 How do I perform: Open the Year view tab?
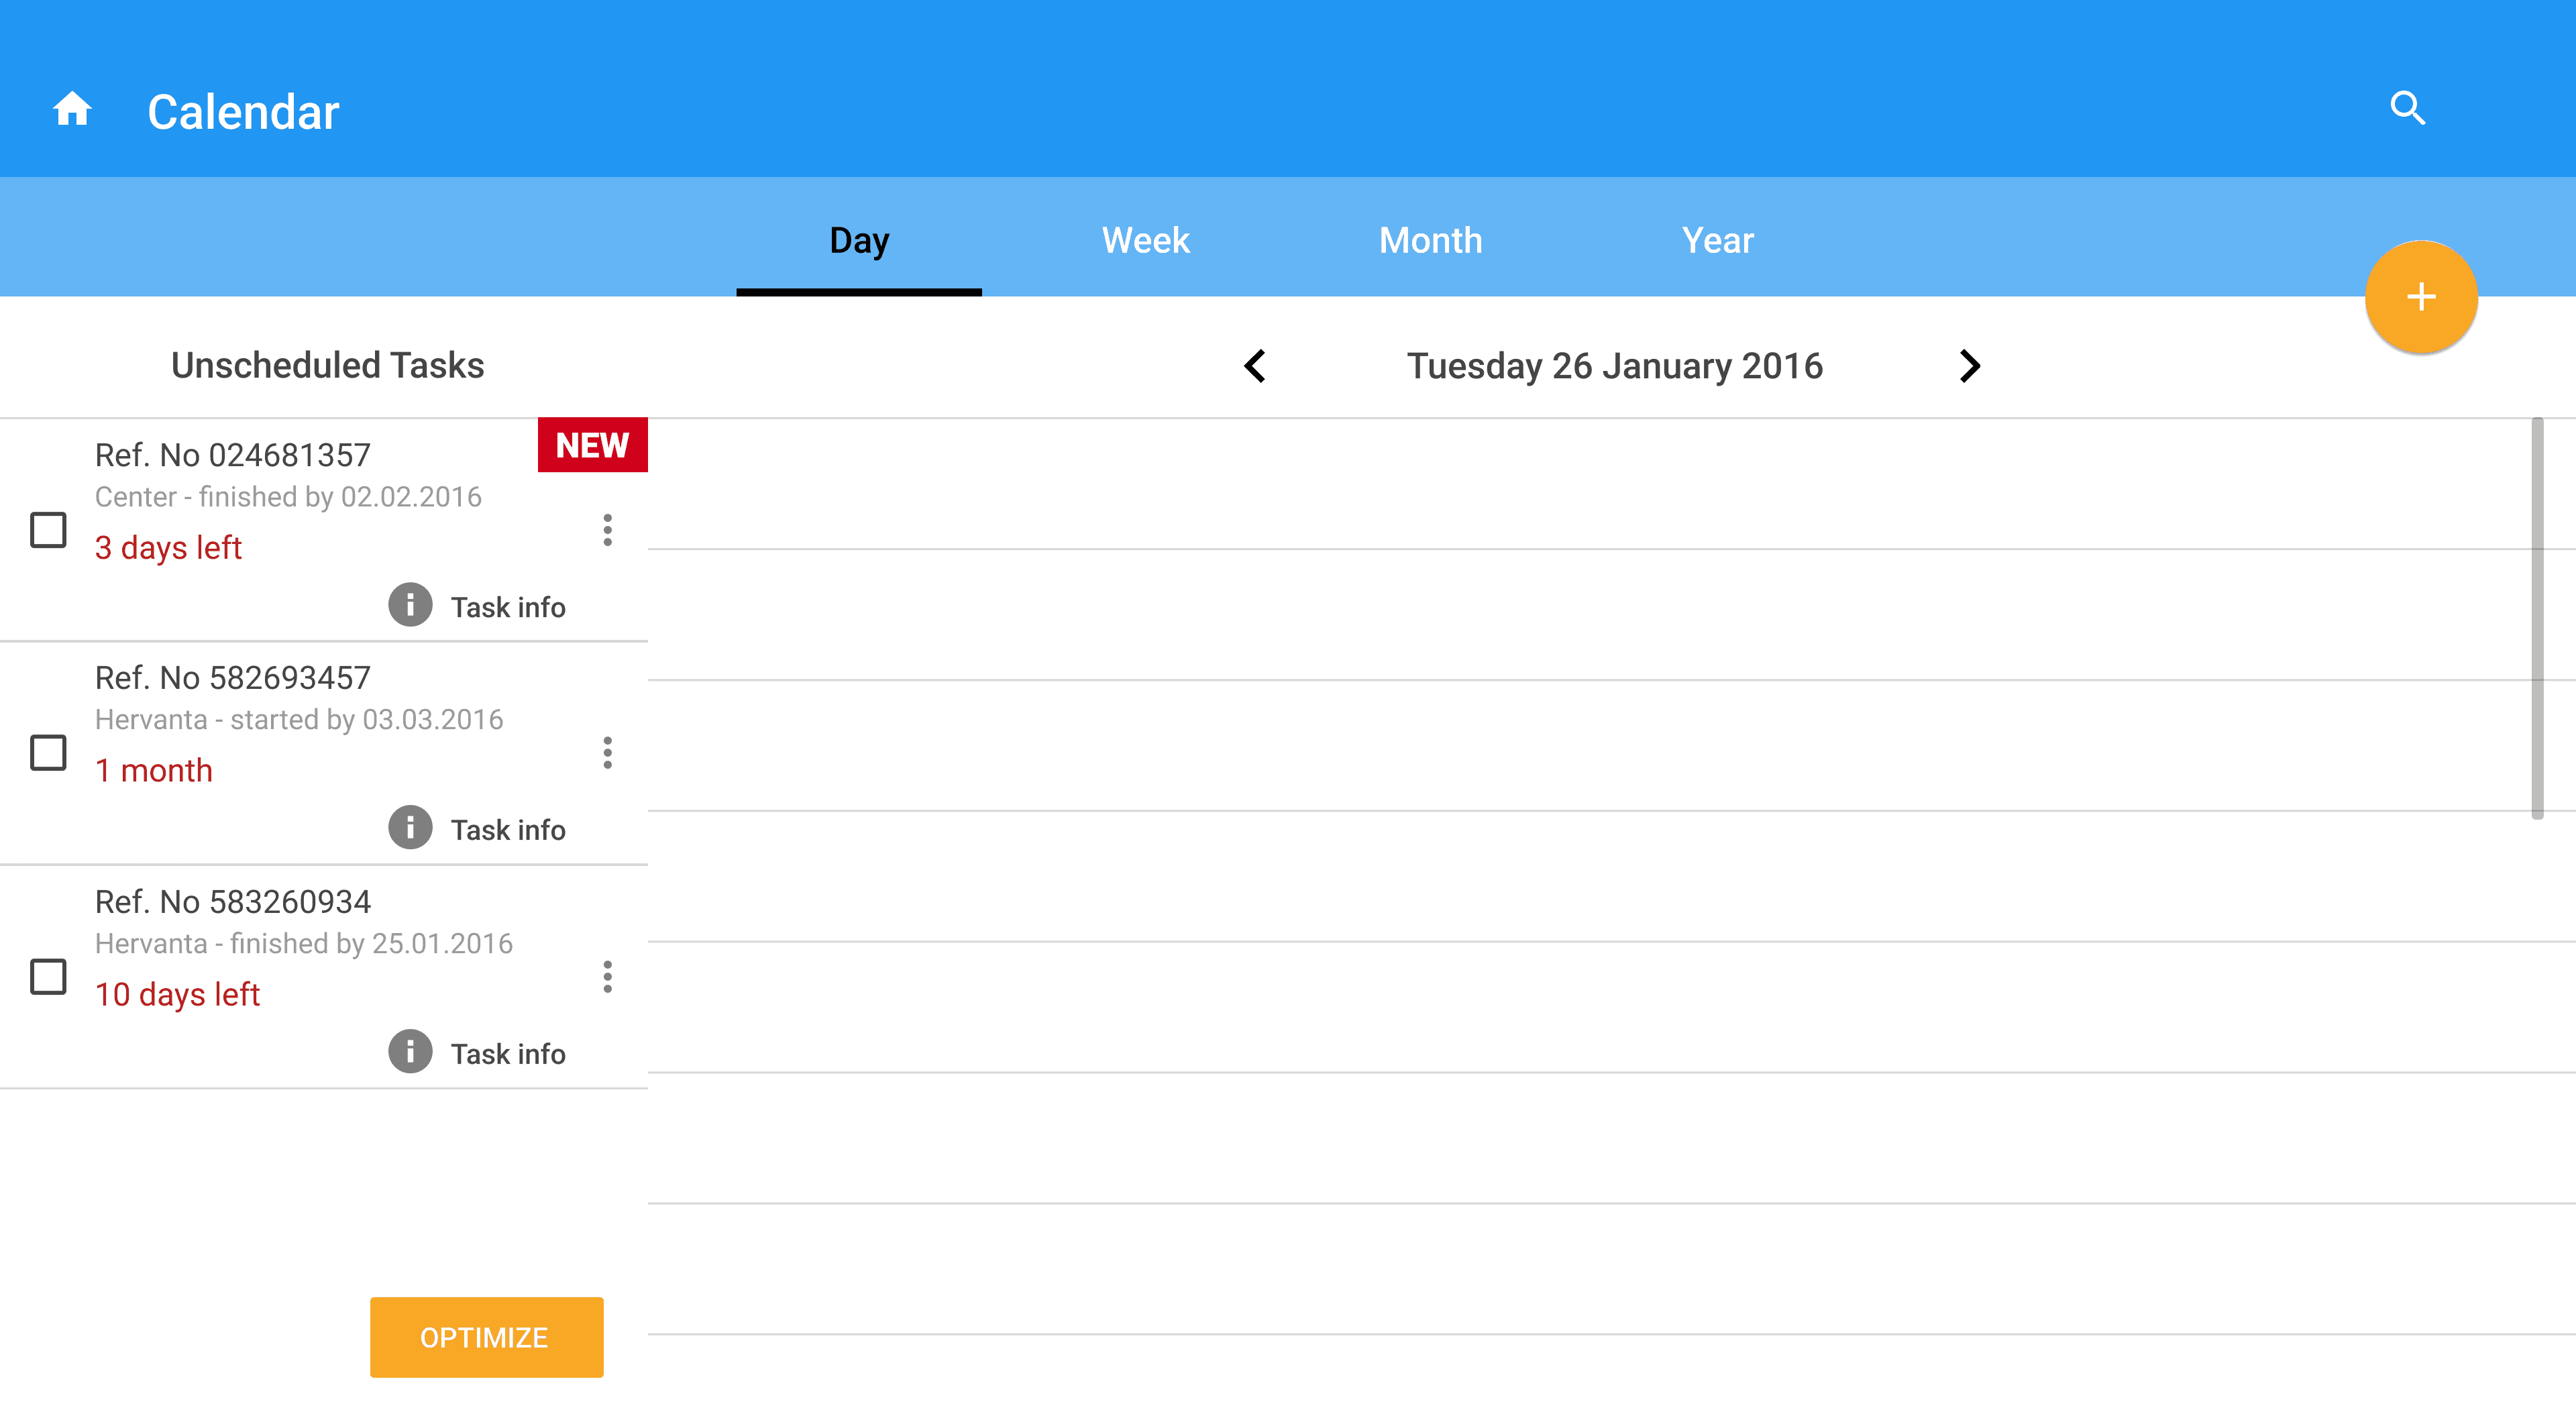(1717, 240)
